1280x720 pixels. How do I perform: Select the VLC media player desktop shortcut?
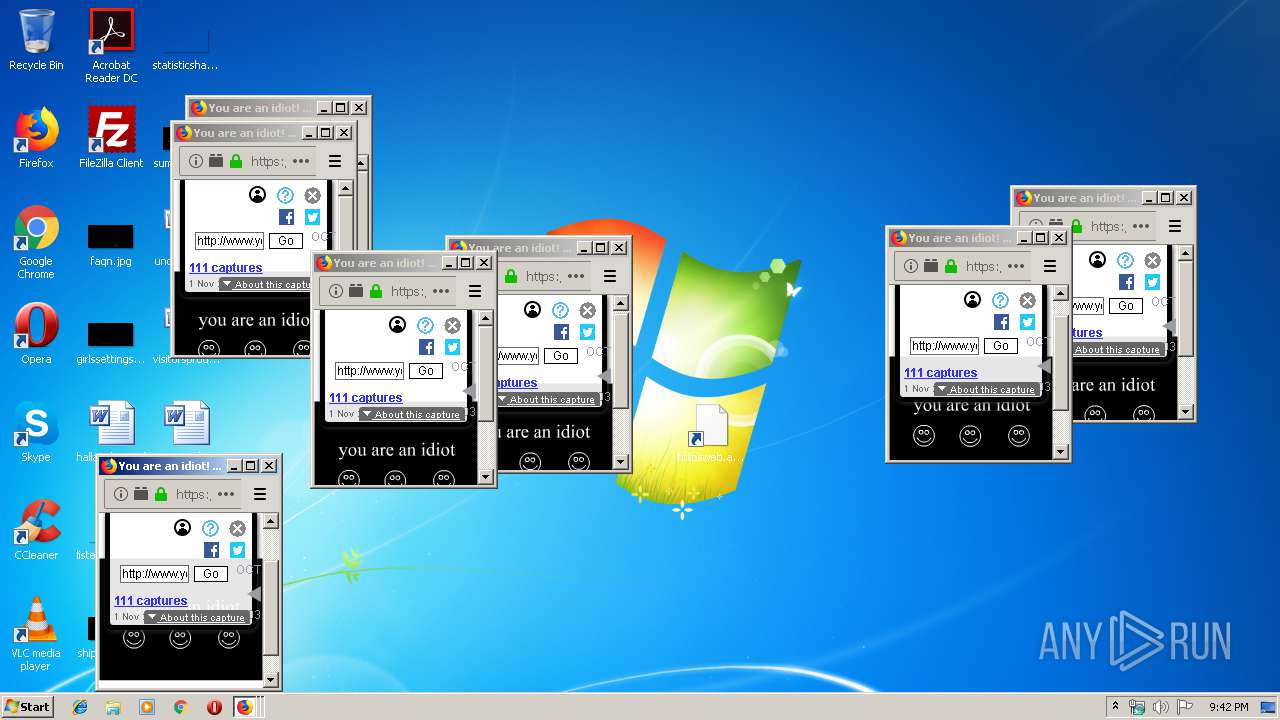(36, 634)
